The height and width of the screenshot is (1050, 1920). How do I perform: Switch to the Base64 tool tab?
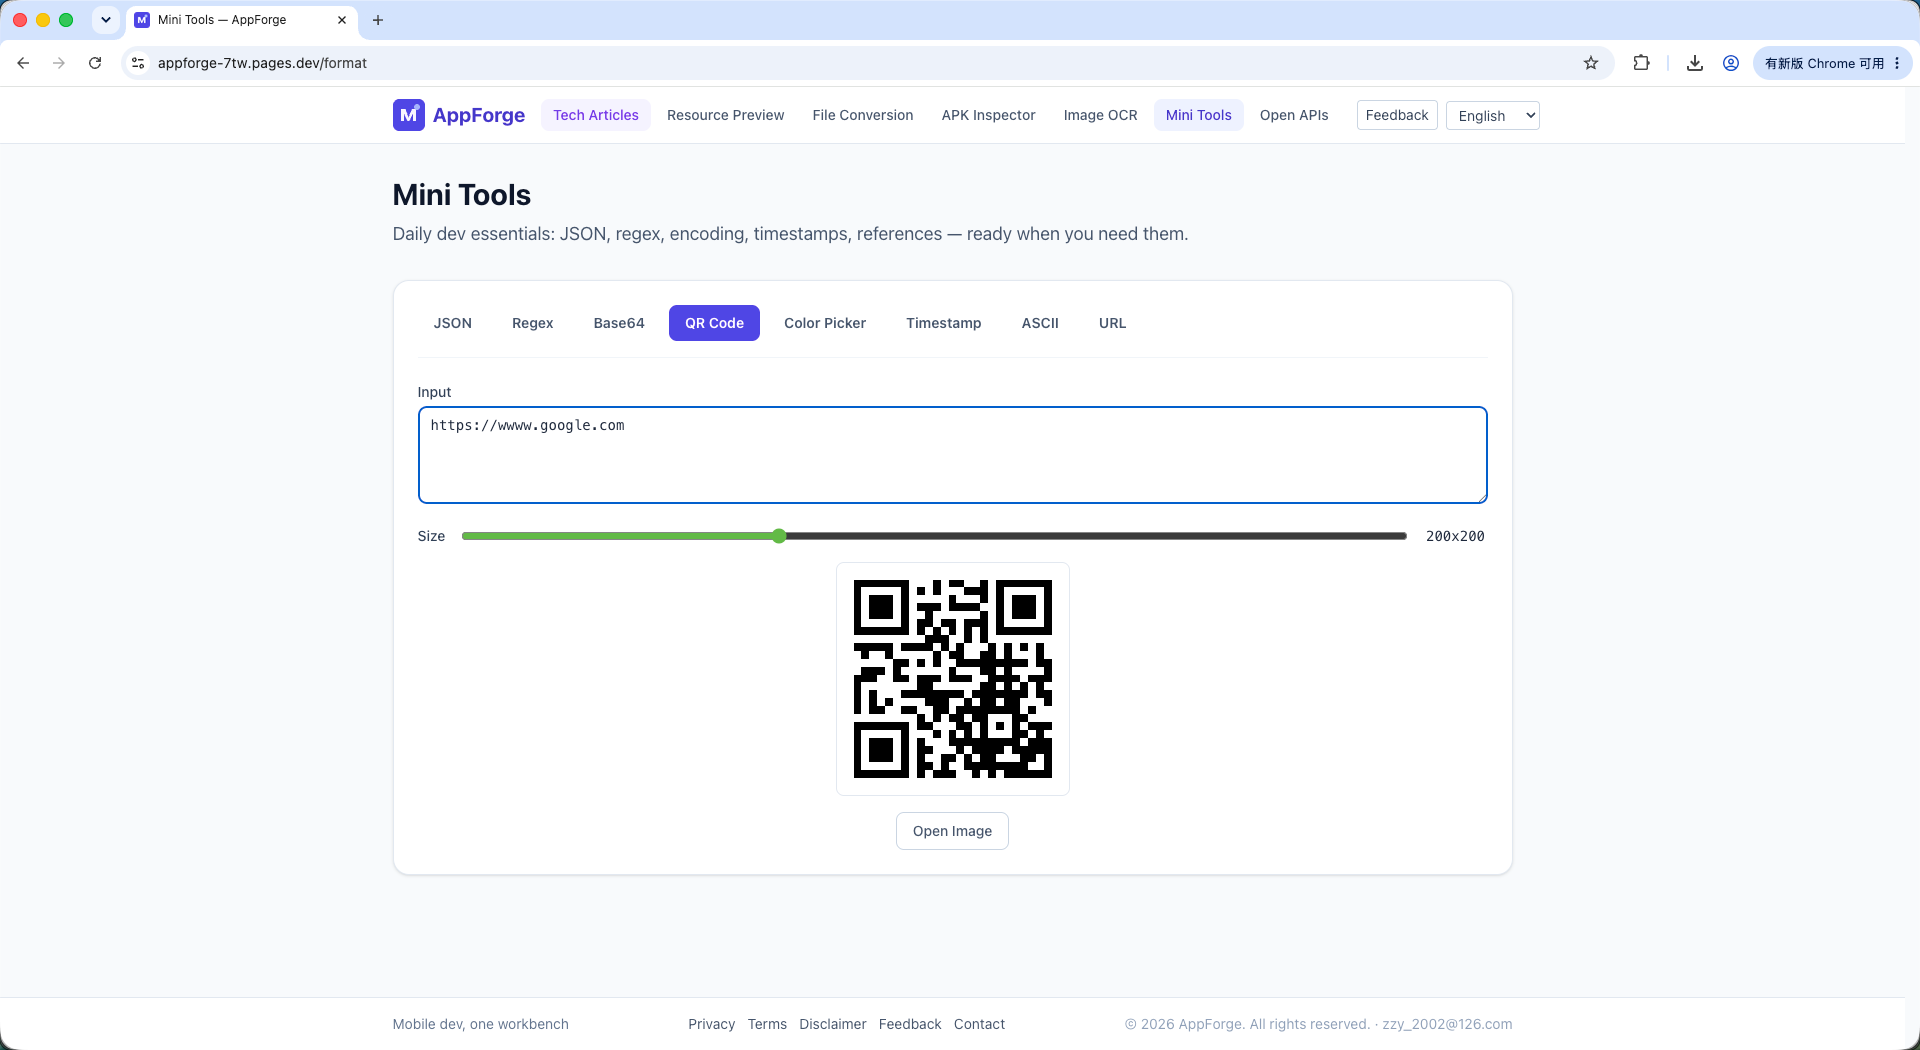tap(619, 323)
